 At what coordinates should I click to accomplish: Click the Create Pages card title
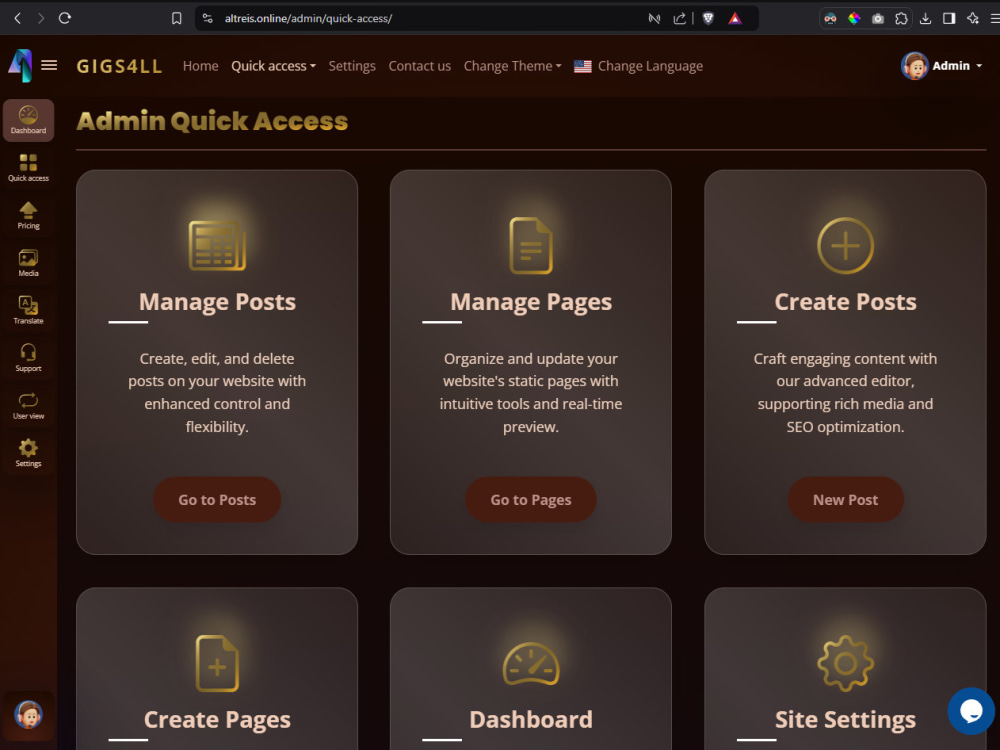tap(217, 720)
